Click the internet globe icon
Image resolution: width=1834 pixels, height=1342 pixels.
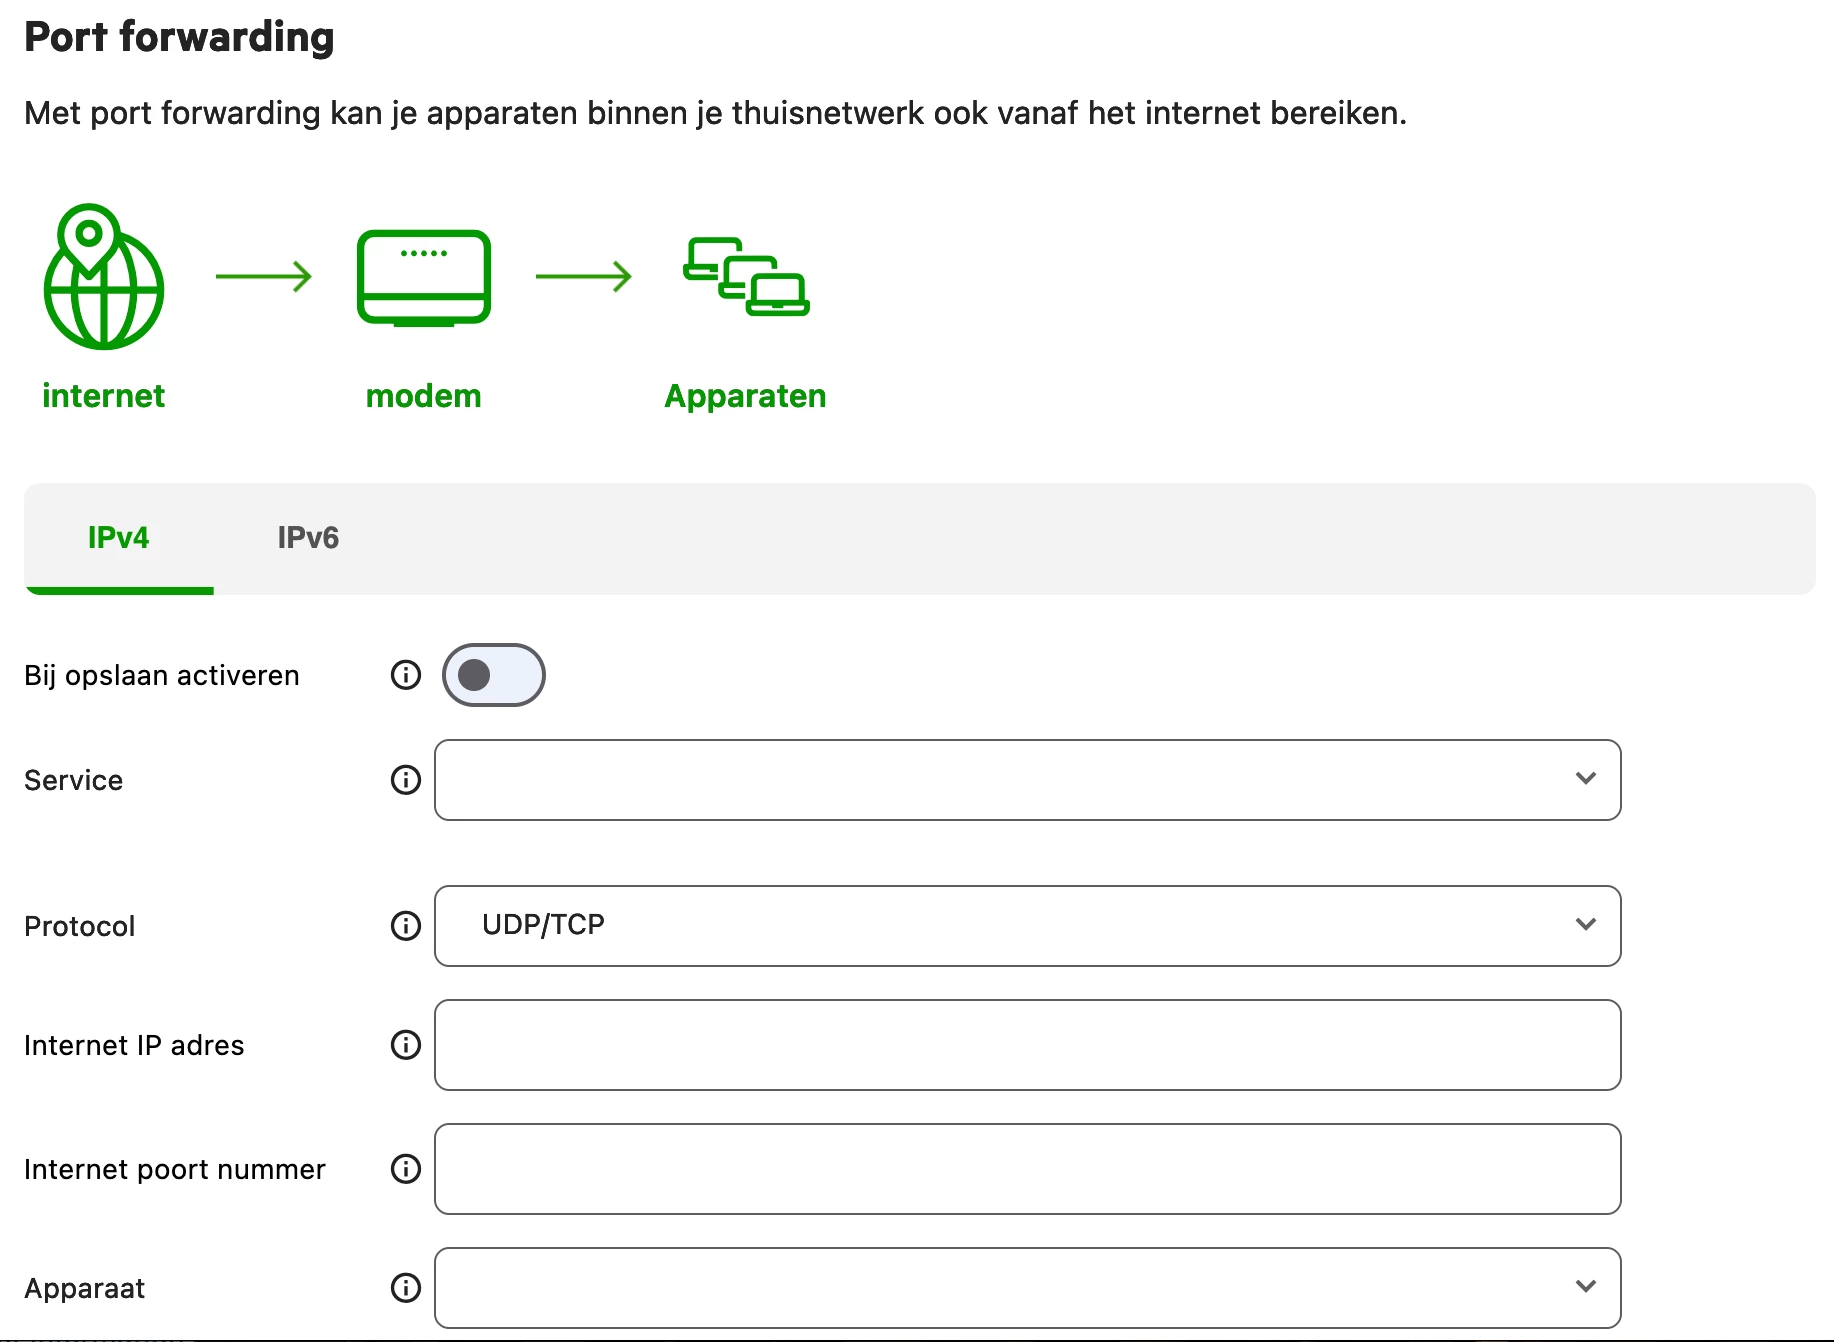103,278
